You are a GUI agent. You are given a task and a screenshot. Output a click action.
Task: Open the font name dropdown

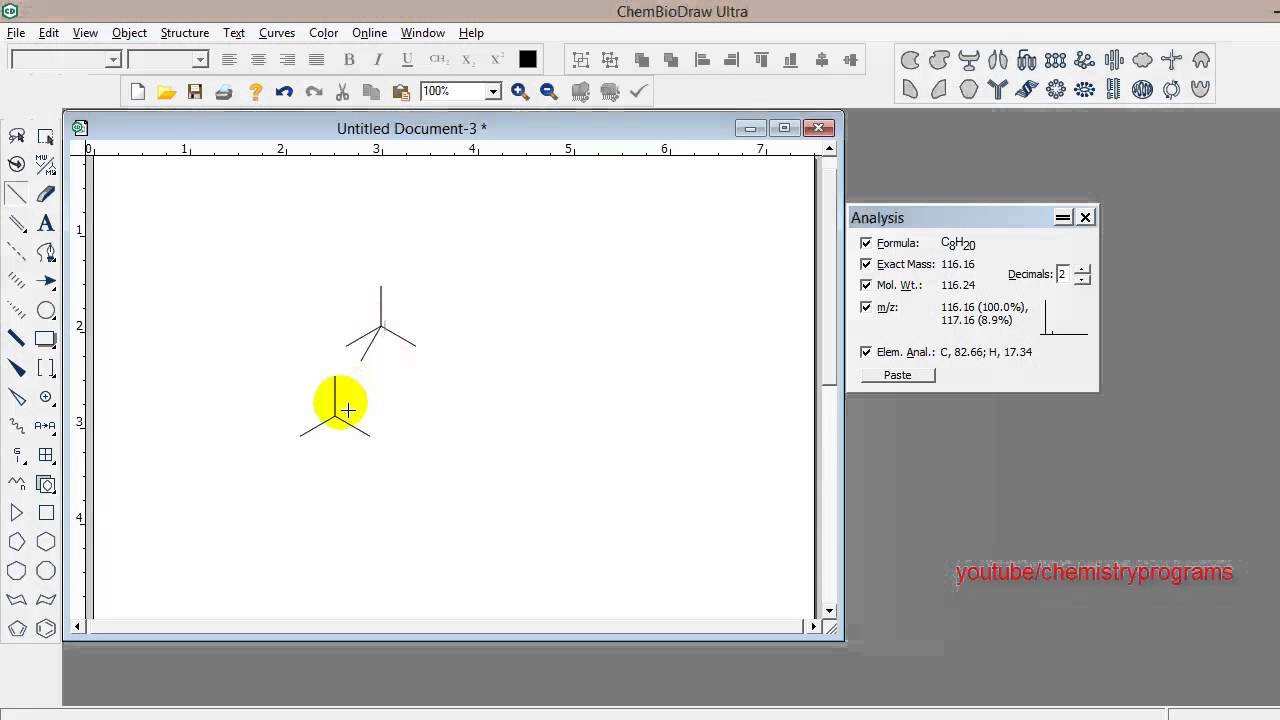pyautogui.click(x=113, y=60)
